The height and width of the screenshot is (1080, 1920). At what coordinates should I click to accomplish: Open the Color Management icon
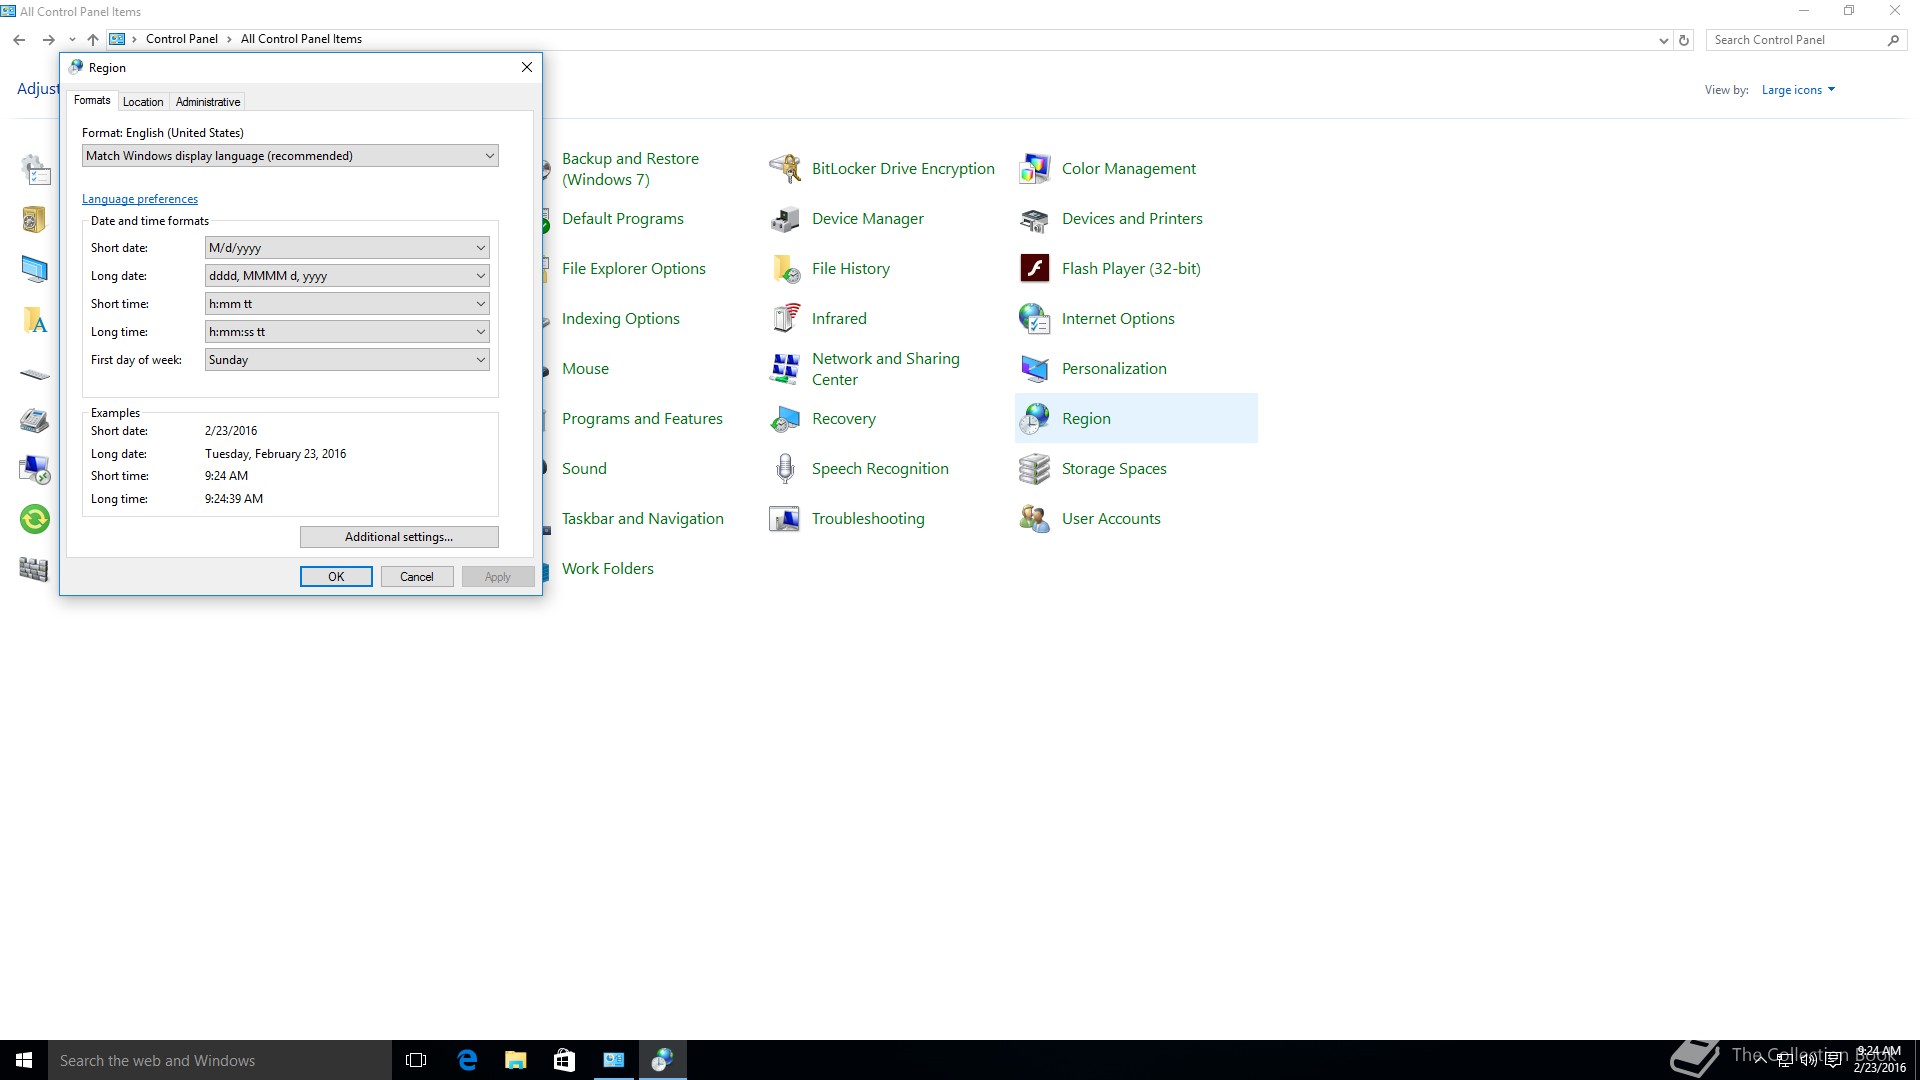coord(1034,169)
